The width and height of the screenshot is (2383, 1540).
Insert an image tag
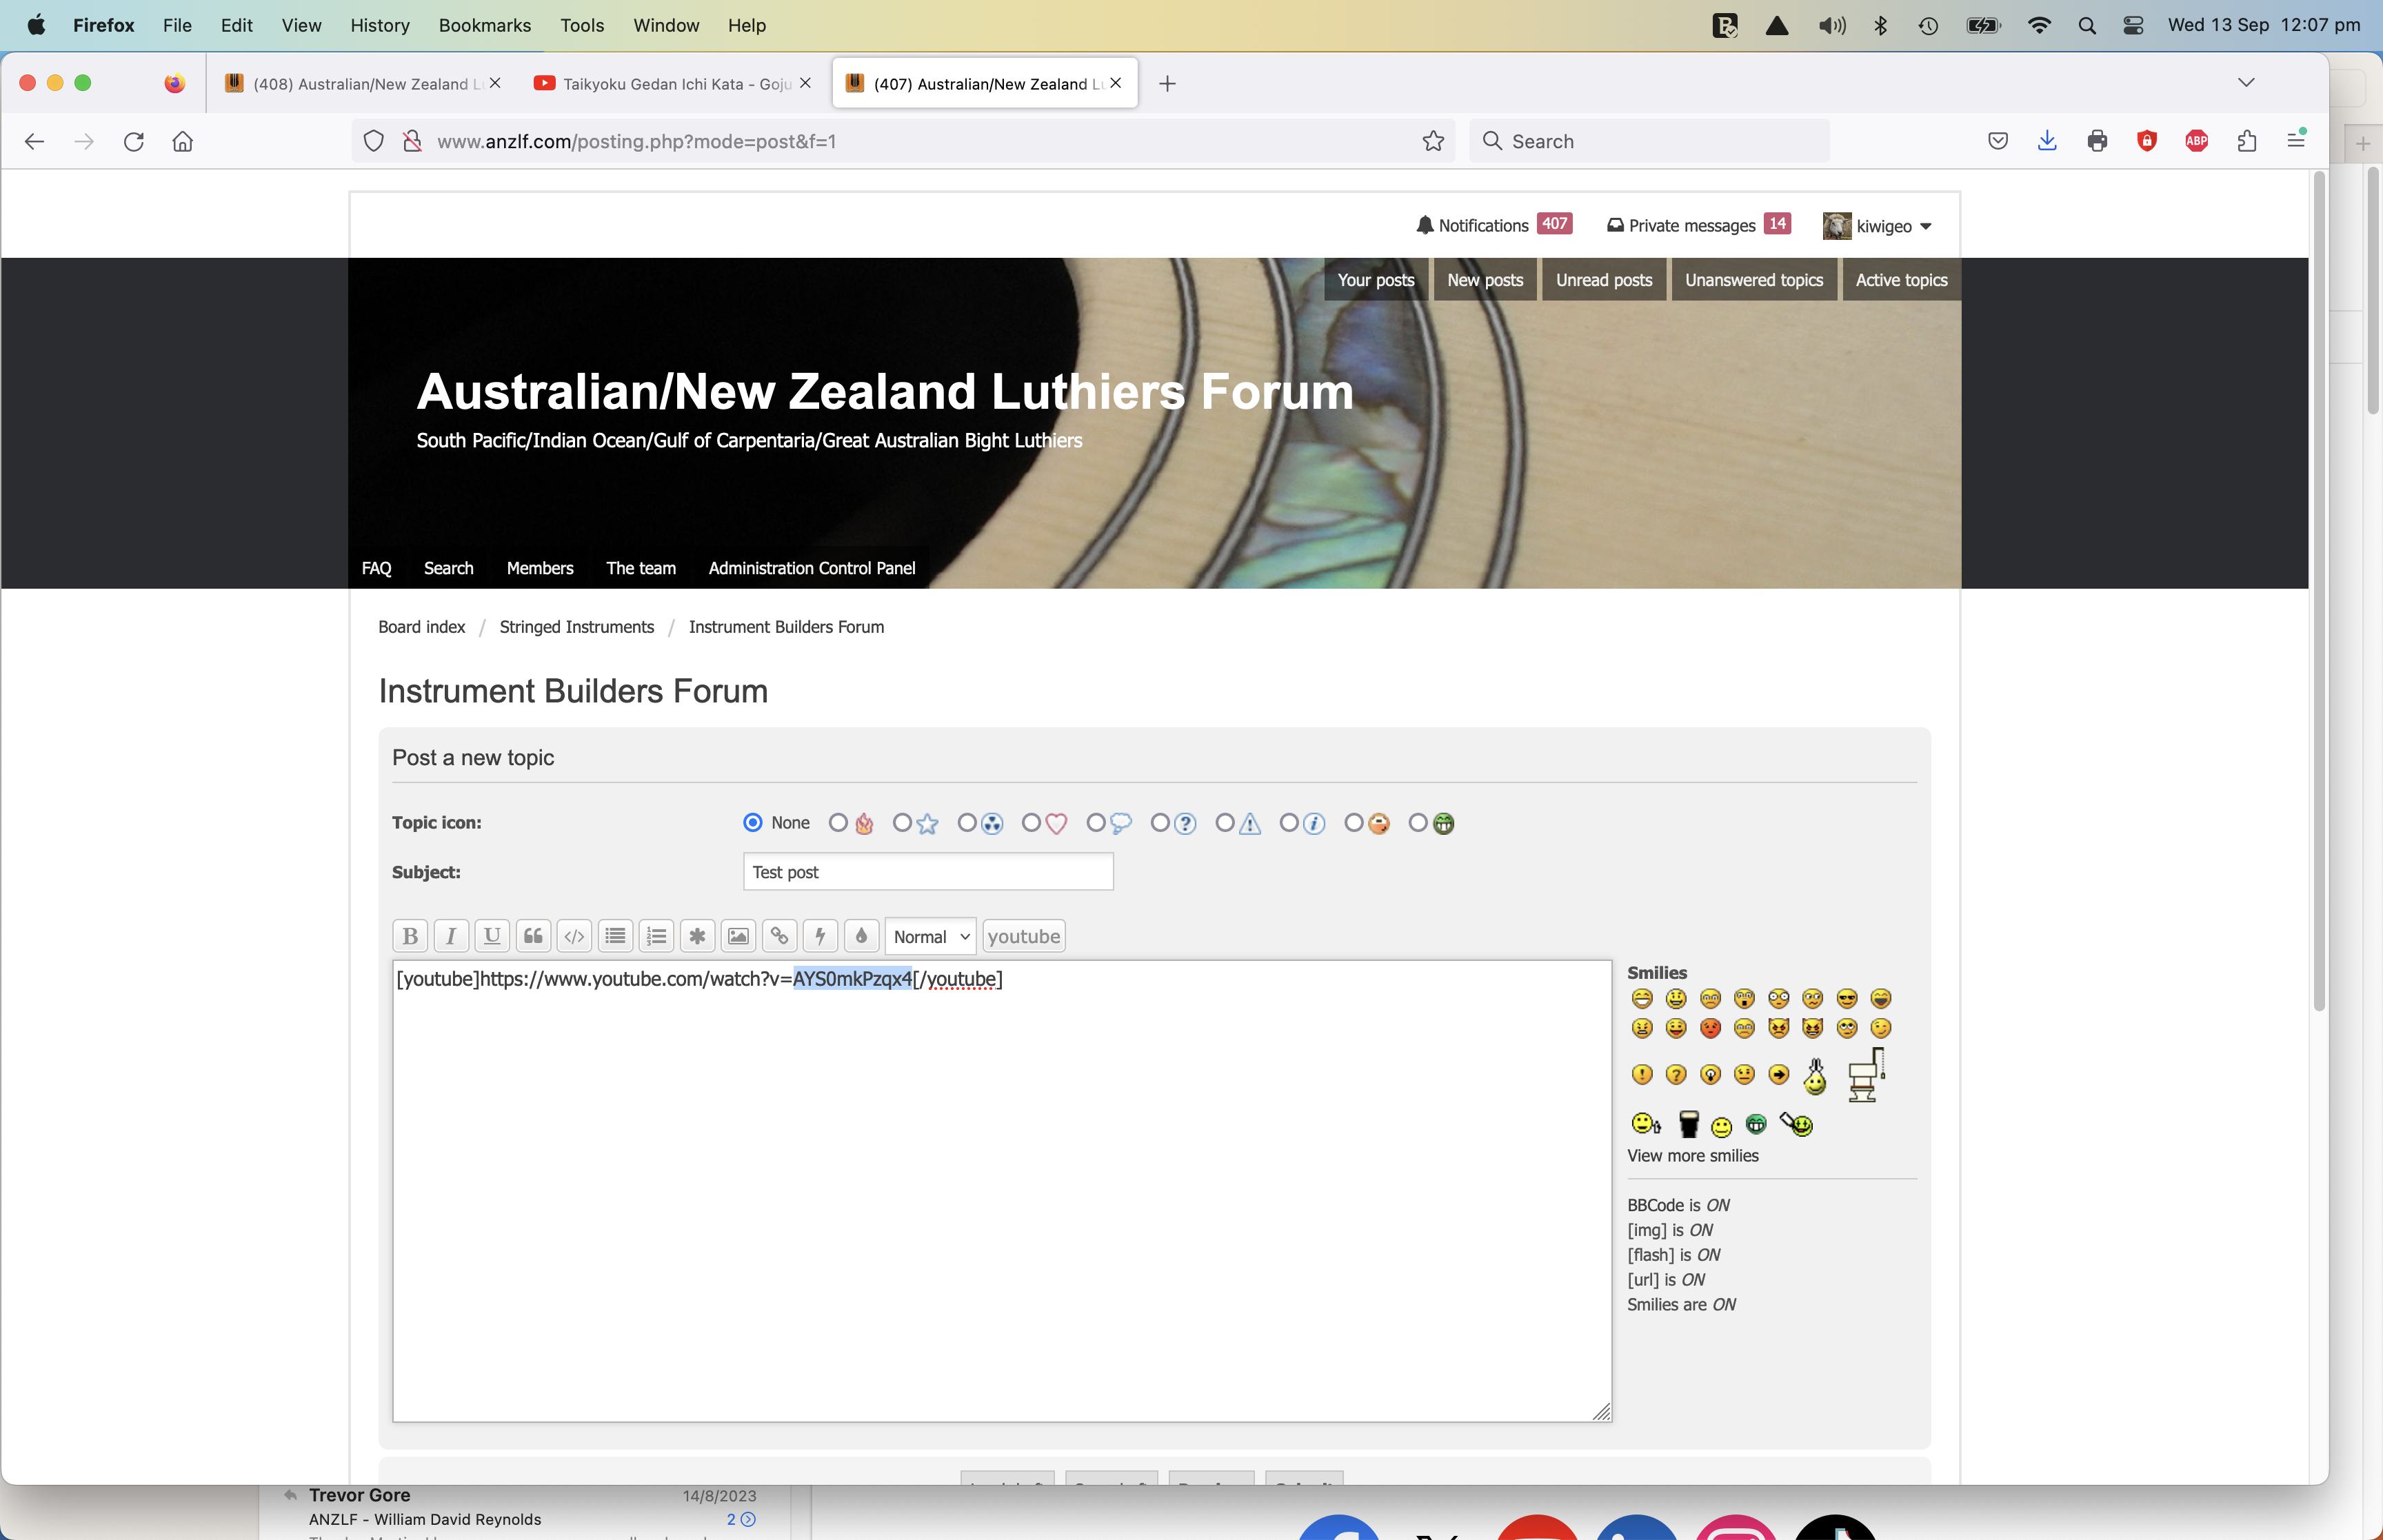738,936
